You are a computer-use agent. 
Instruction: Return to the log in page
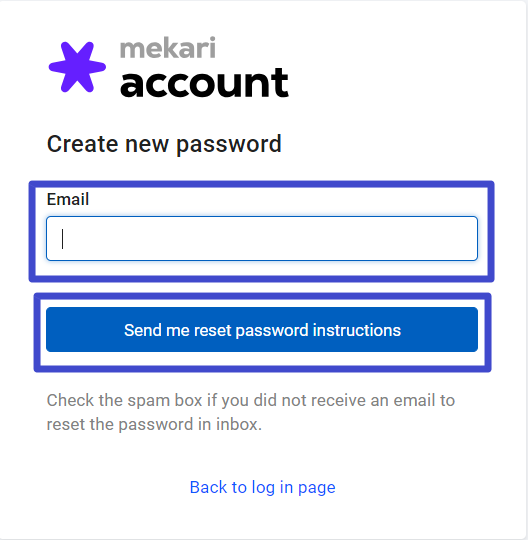tap(262, 487)
